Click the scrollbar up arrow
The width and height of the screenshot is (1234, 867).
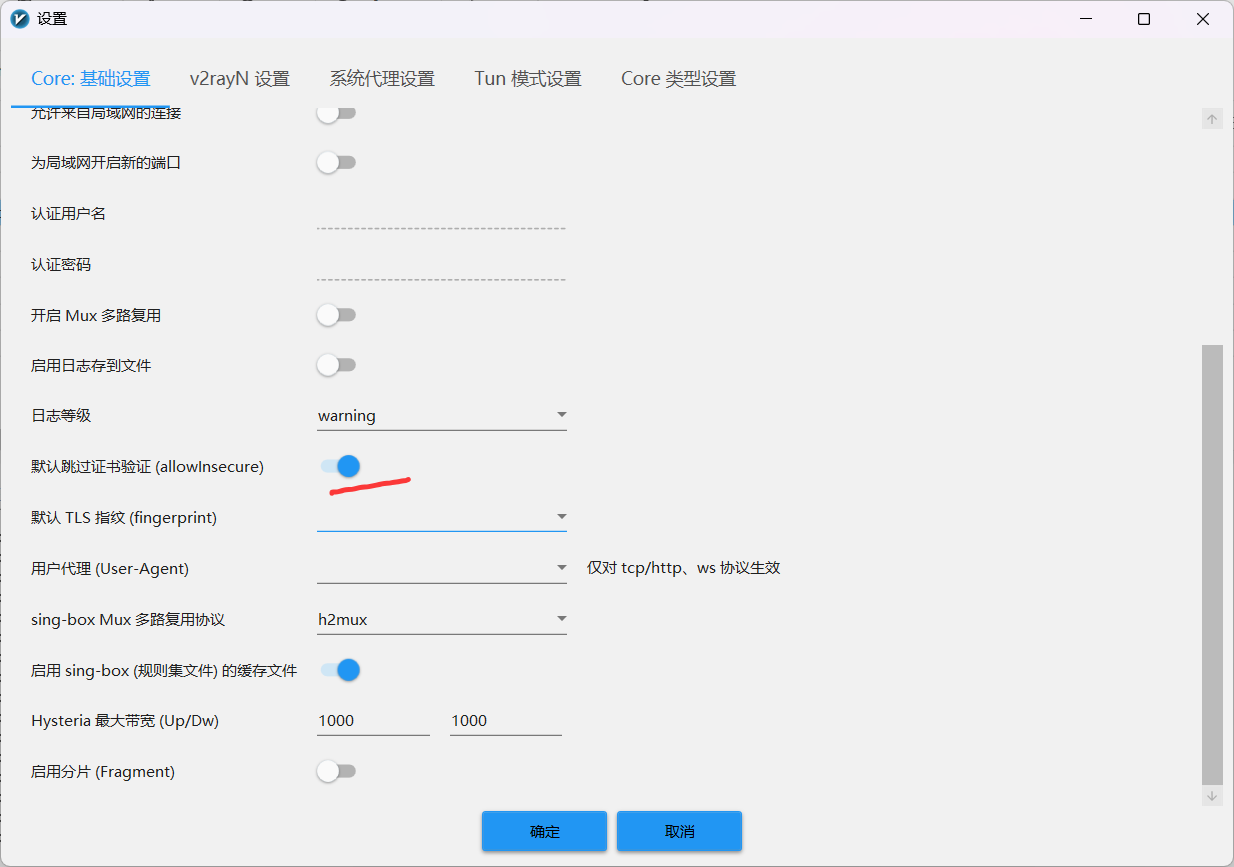point(1212,119)
